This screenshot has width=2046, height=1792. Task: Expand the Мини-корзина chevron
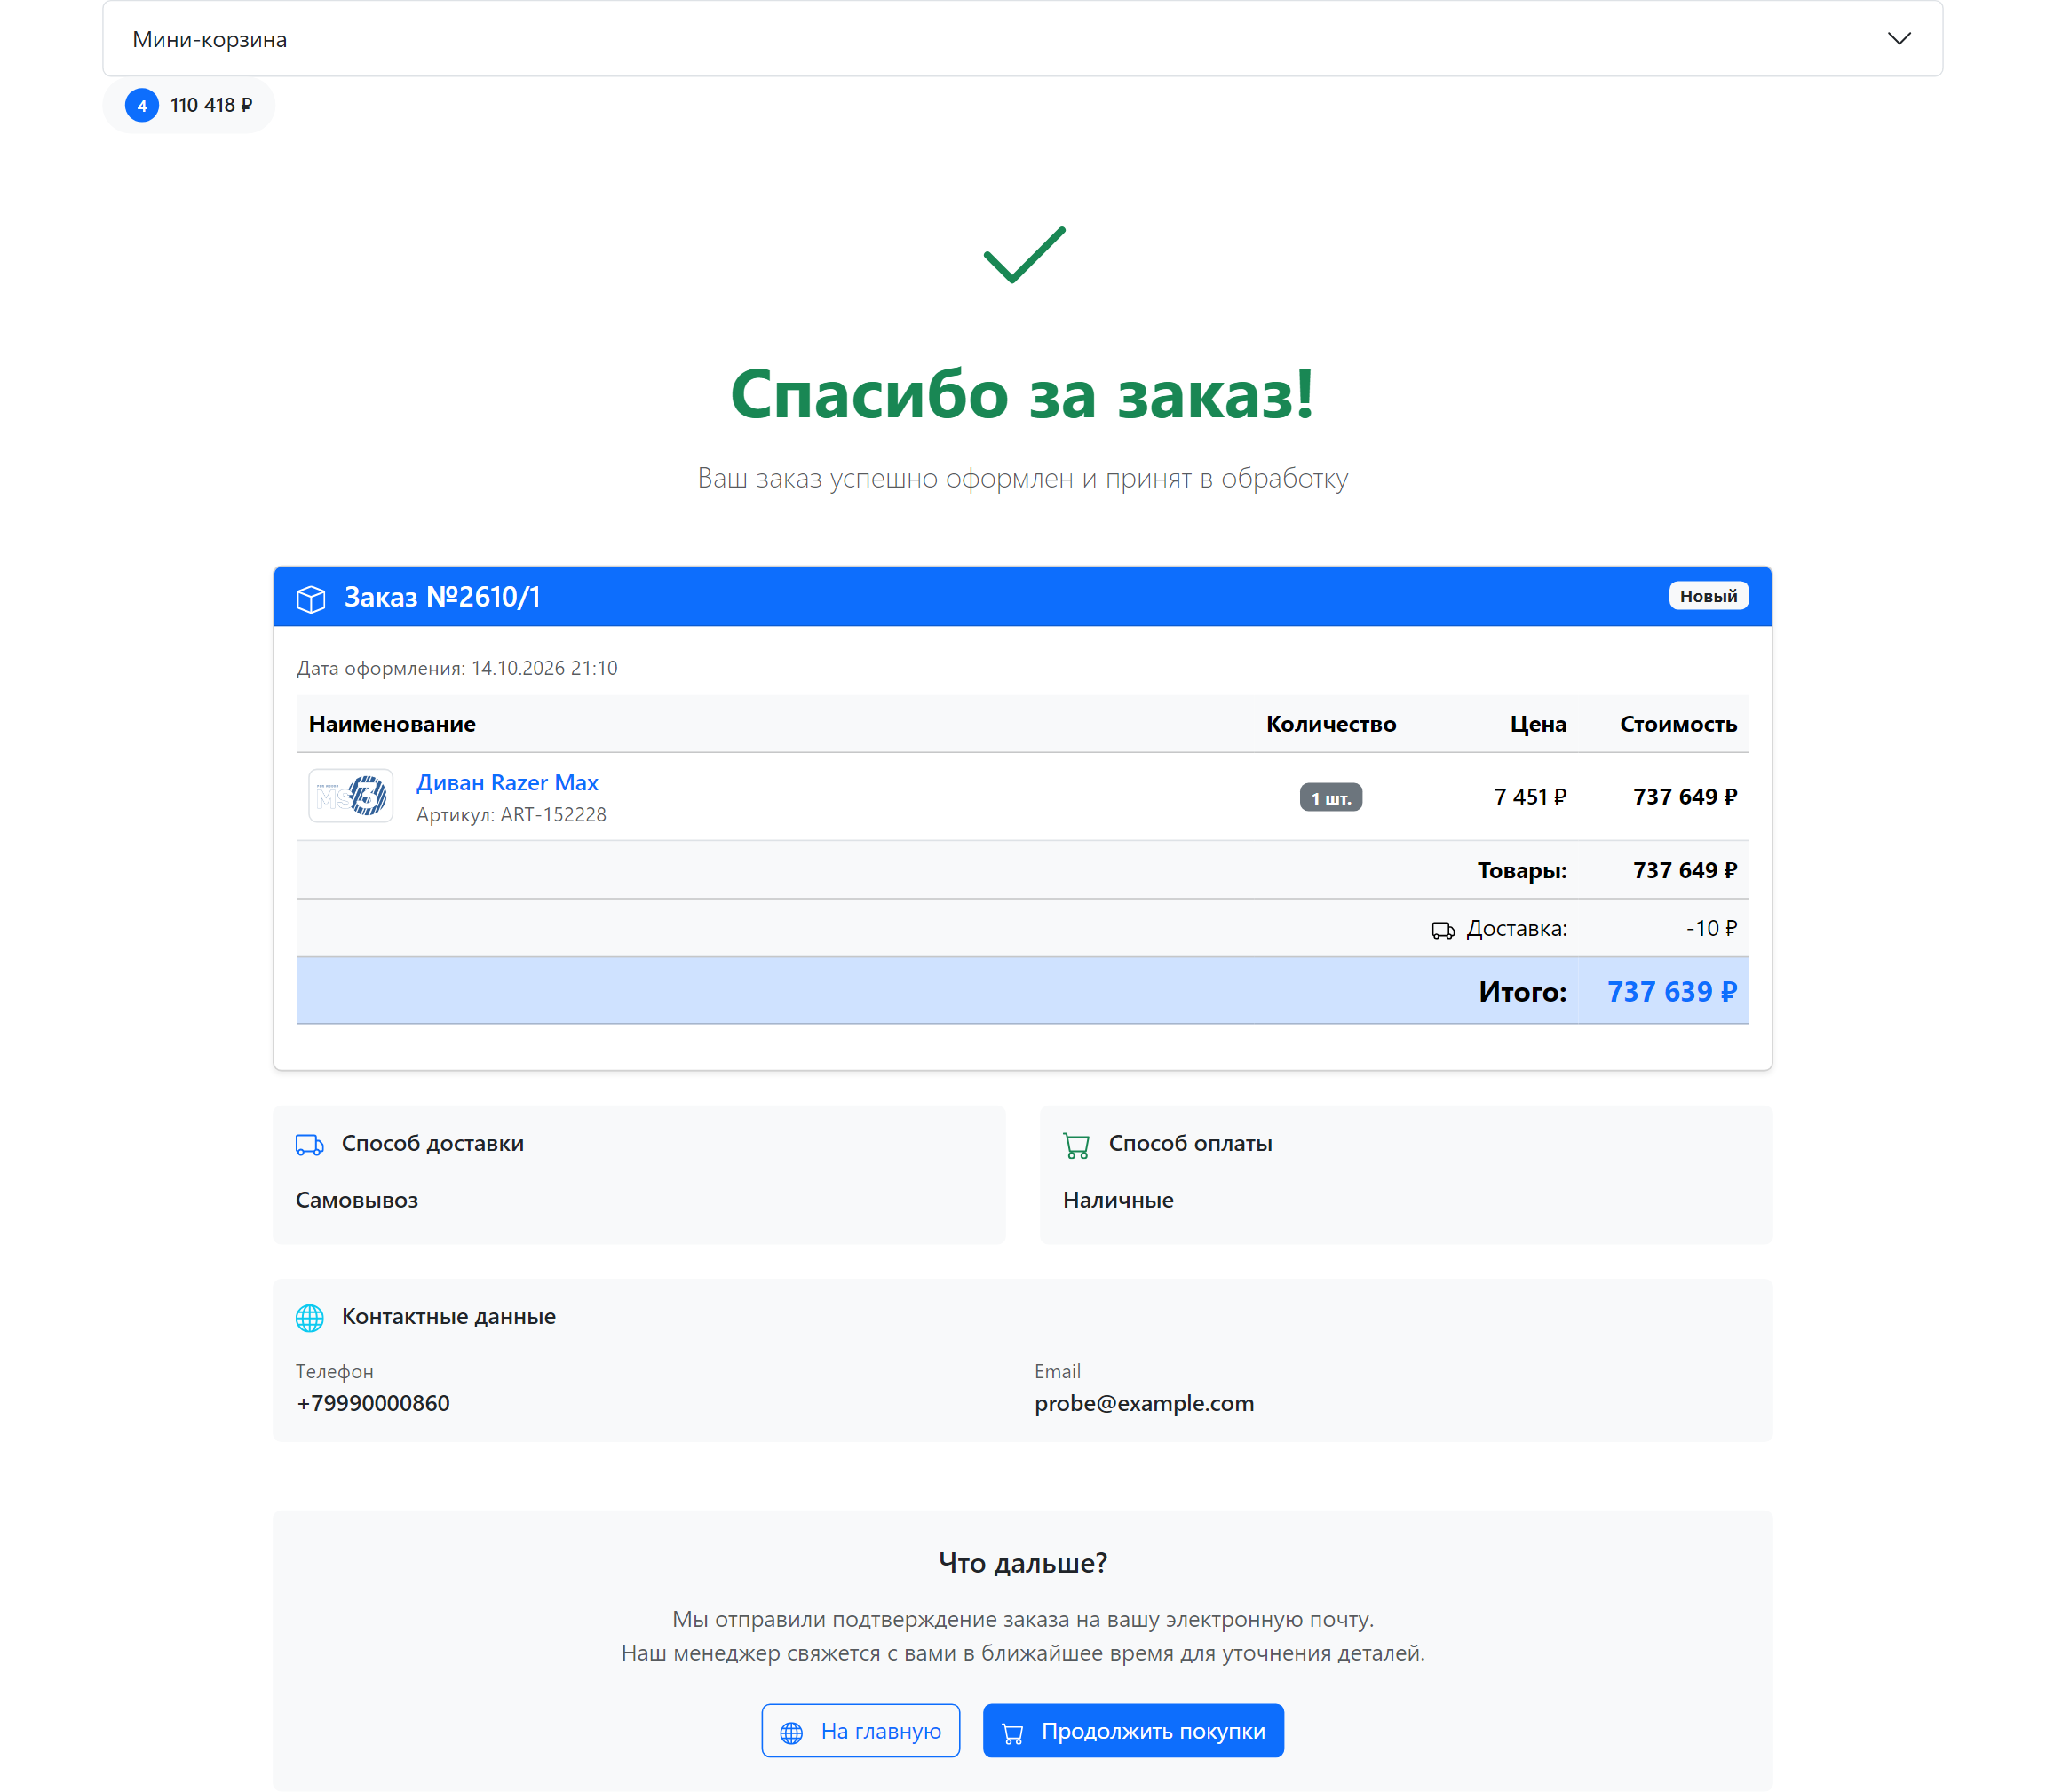1898,39
